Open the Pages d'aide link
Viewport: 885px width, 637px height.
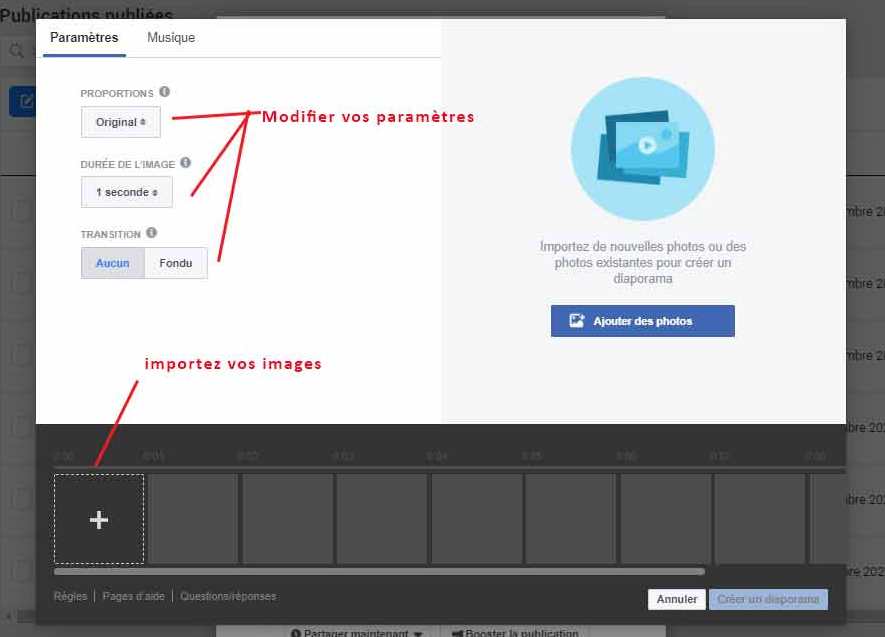(133, 597)
